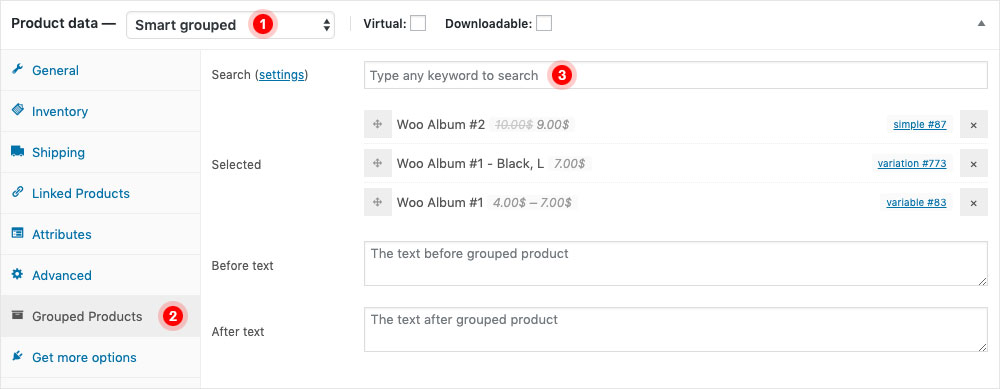Open the Get more options tab
This screenshot has height=389, width=1000.
click(100, 357)
